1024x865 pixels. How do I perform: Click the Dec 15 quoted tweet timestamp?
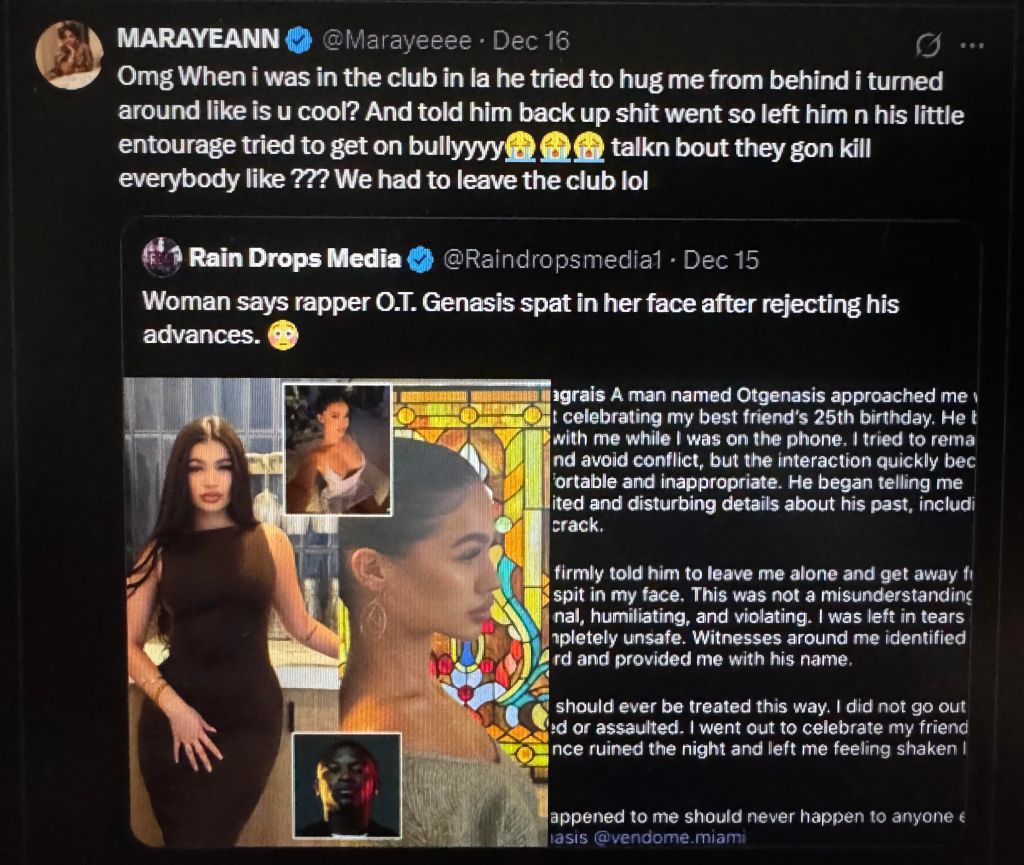pyautogui.click(x=721, y=260)
